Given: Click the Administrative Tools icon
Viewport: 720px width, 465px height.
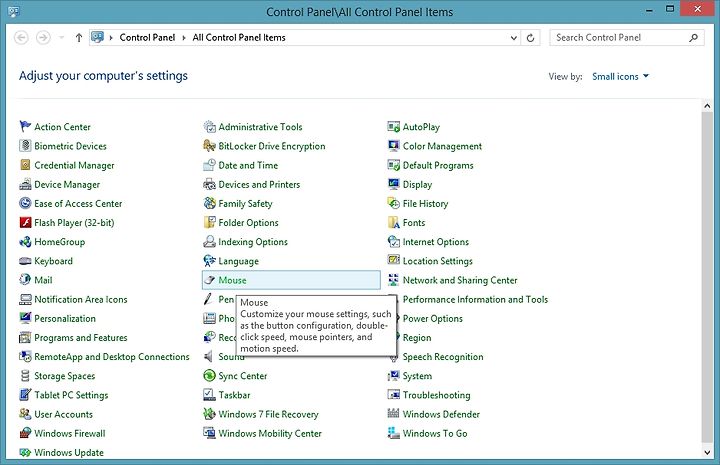Looking at the screenshot, I should [x=209, y=126].
